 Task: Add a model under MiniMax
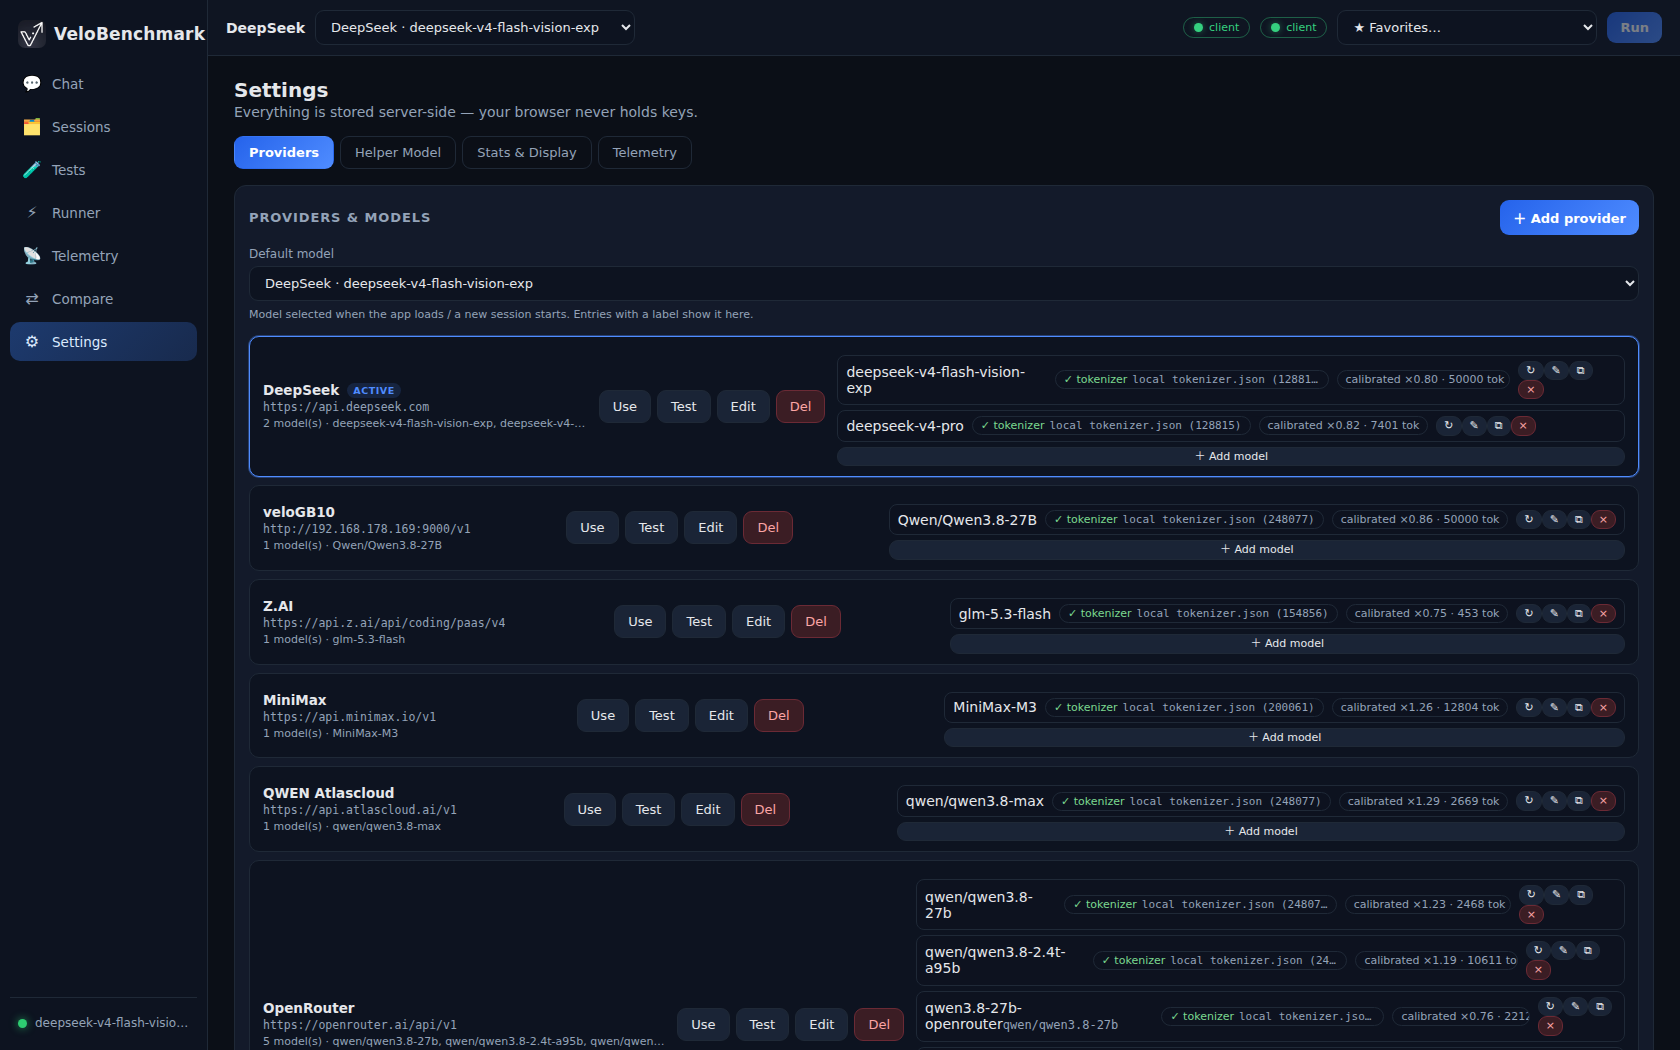[x=1284, y=737]
